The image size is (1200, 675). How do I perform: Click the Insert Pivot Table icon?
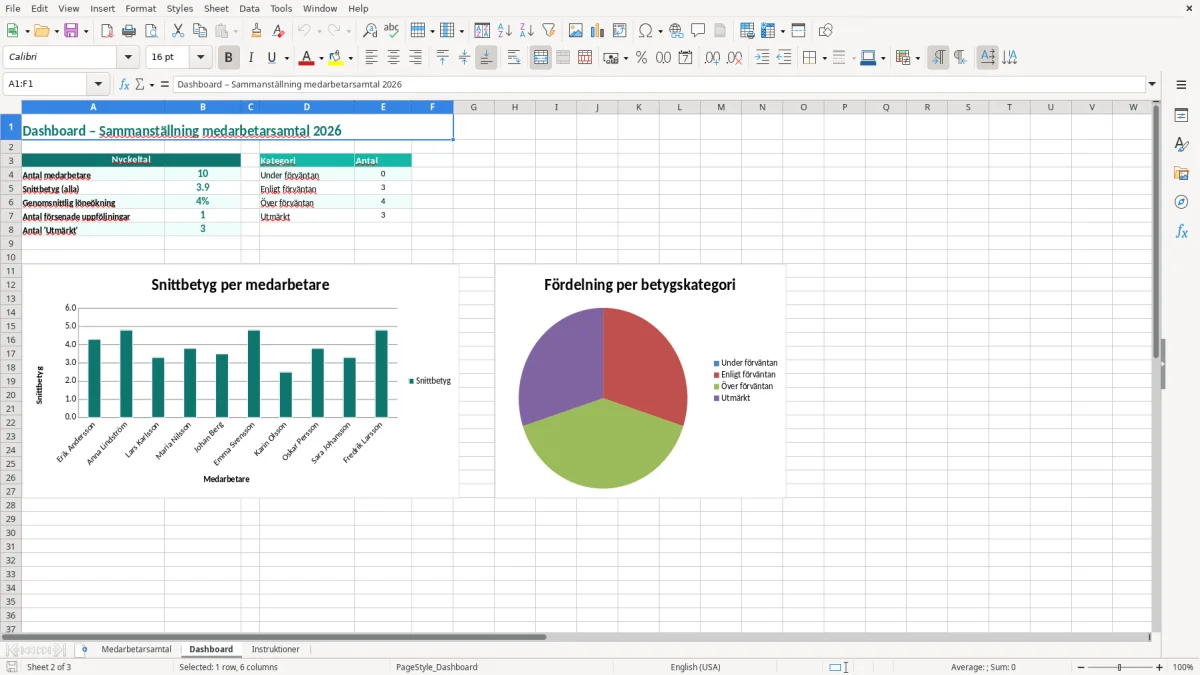point(620,31)
